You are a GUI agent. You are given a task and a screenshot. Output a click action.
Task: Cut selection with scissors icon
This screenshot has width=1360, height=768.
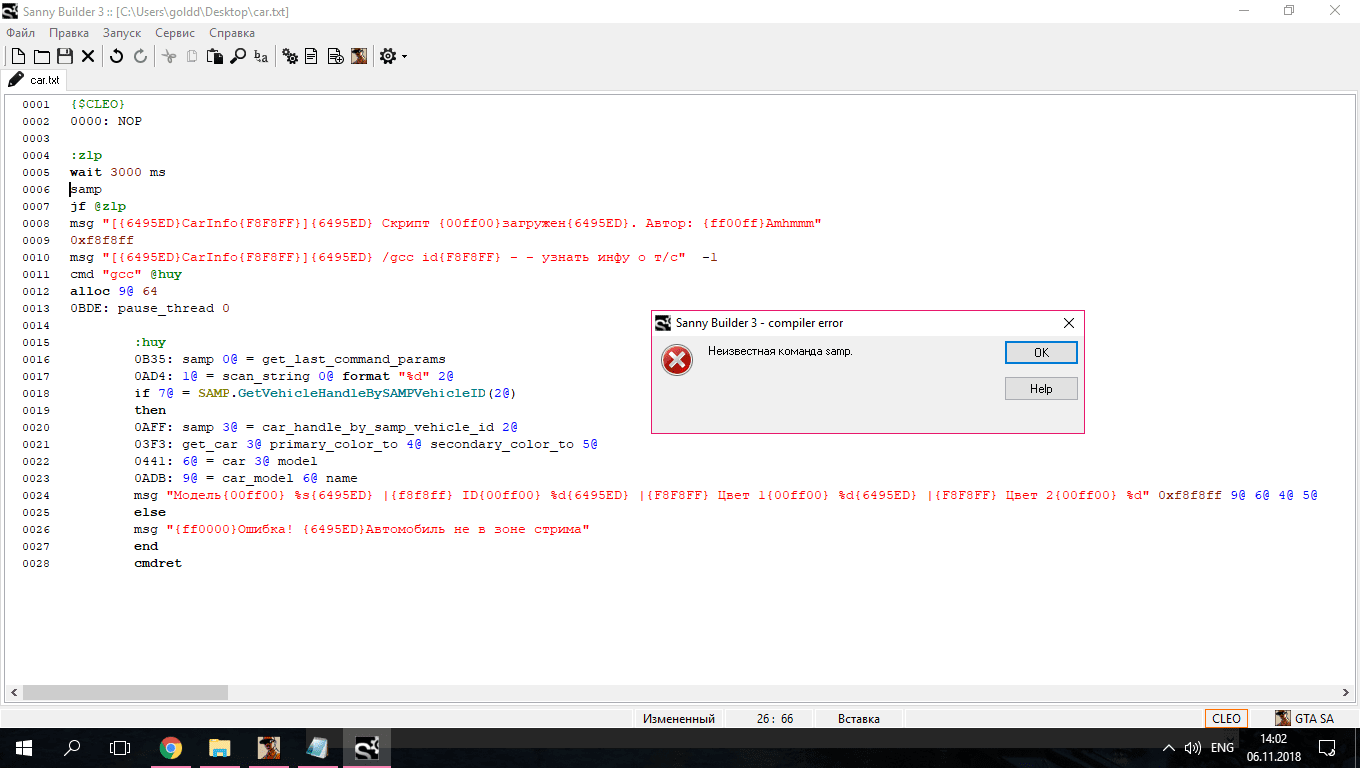(x=169, y=57)
